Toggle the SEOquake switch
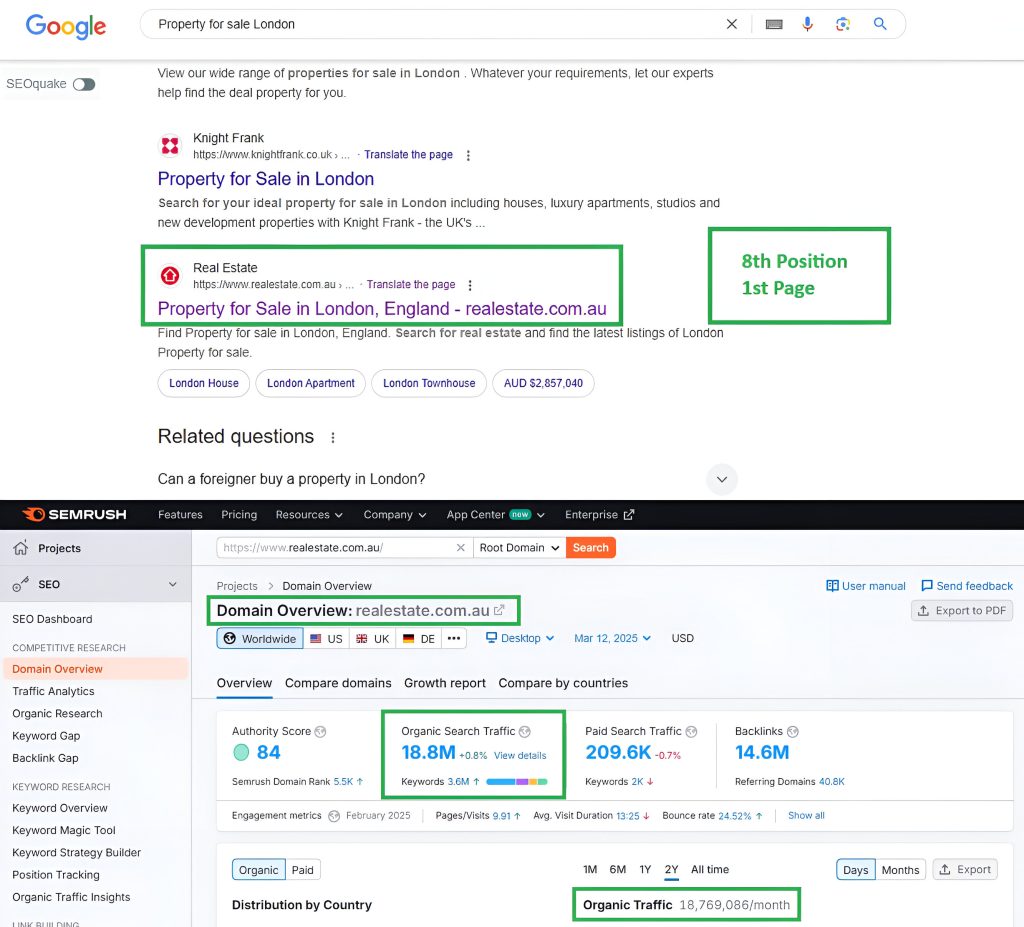The width and height of the screenshot is (1024, 927). [x=84, y=84]
